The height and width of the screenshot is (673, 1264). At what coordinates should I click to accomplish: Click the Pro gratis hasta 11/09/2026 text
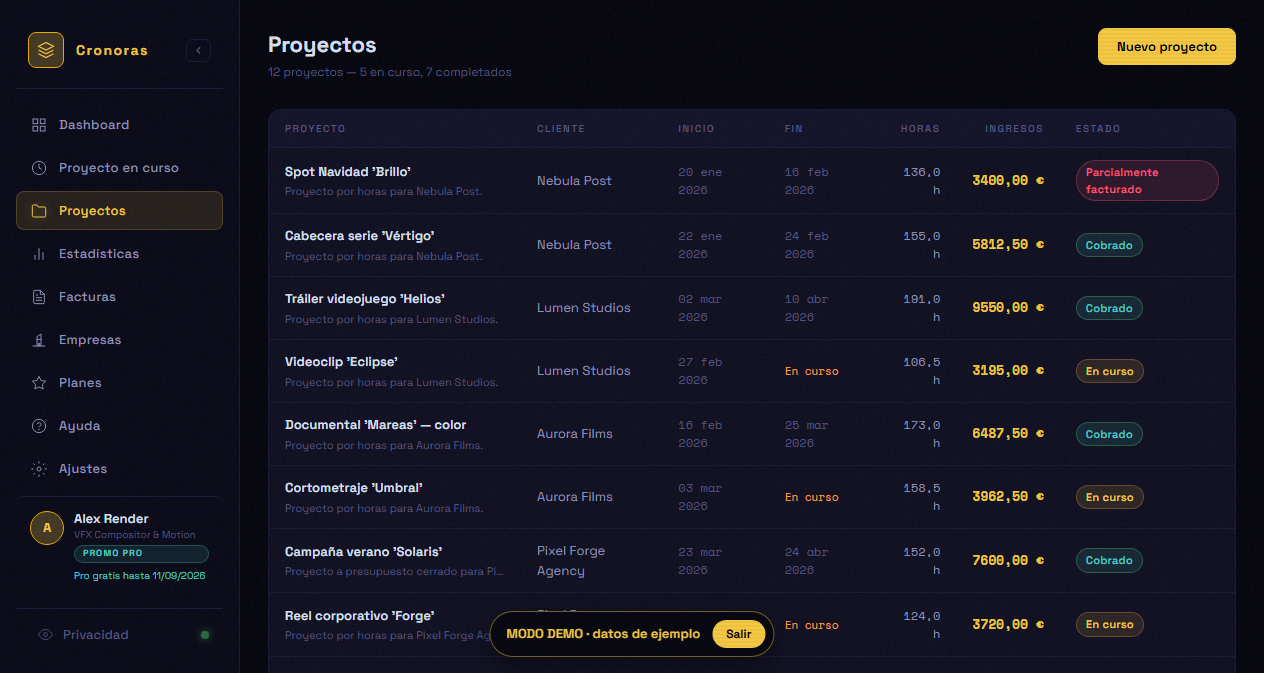click(x=140, y=576)
